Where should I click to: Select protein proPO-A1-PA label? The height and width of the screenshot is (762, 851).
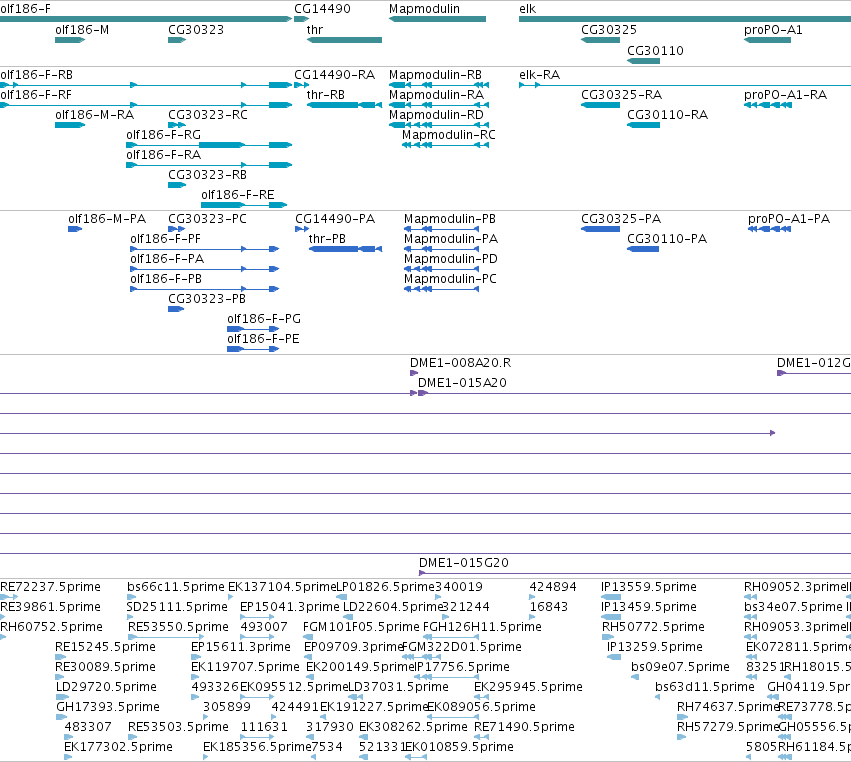click(x=789, y=219)
